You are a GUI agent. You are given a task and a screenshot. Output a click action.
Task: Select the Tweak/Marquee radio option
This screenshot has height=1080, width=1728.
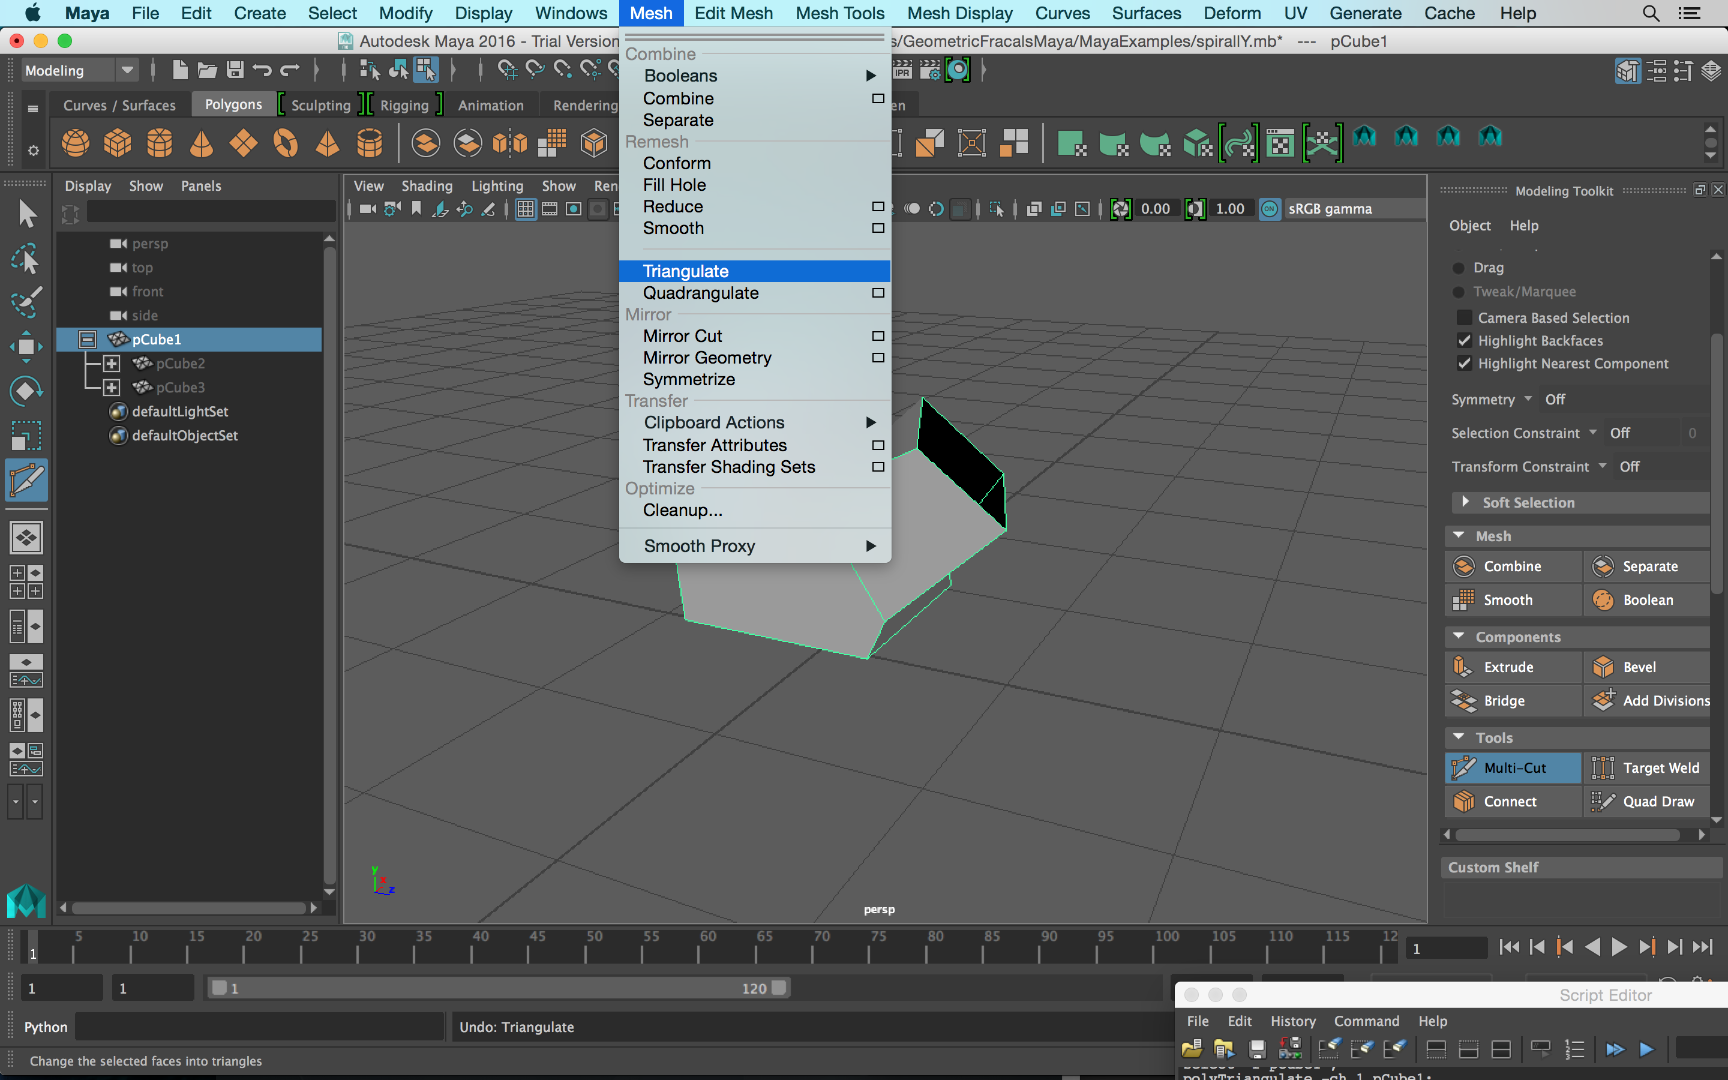[1458, 292]
